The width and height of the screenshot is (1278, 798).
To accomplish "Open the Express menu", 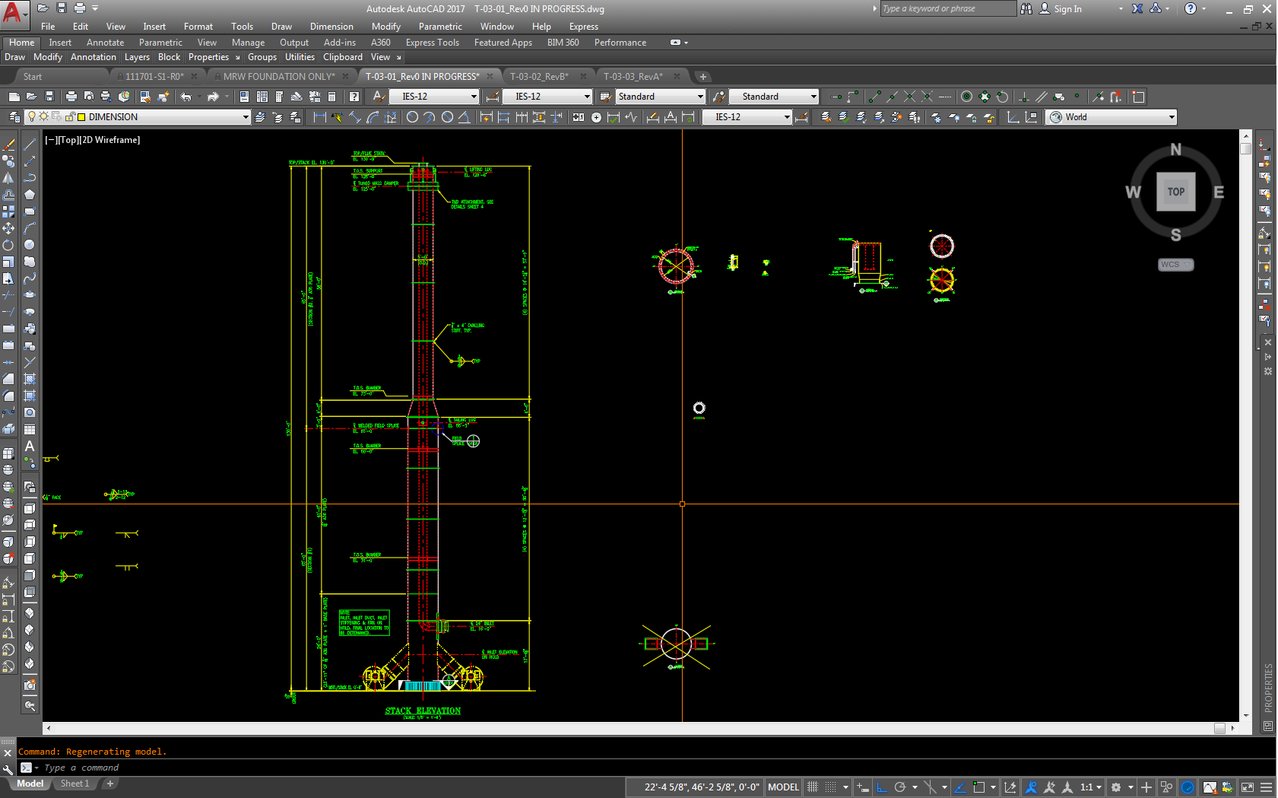I will (584, 26).
